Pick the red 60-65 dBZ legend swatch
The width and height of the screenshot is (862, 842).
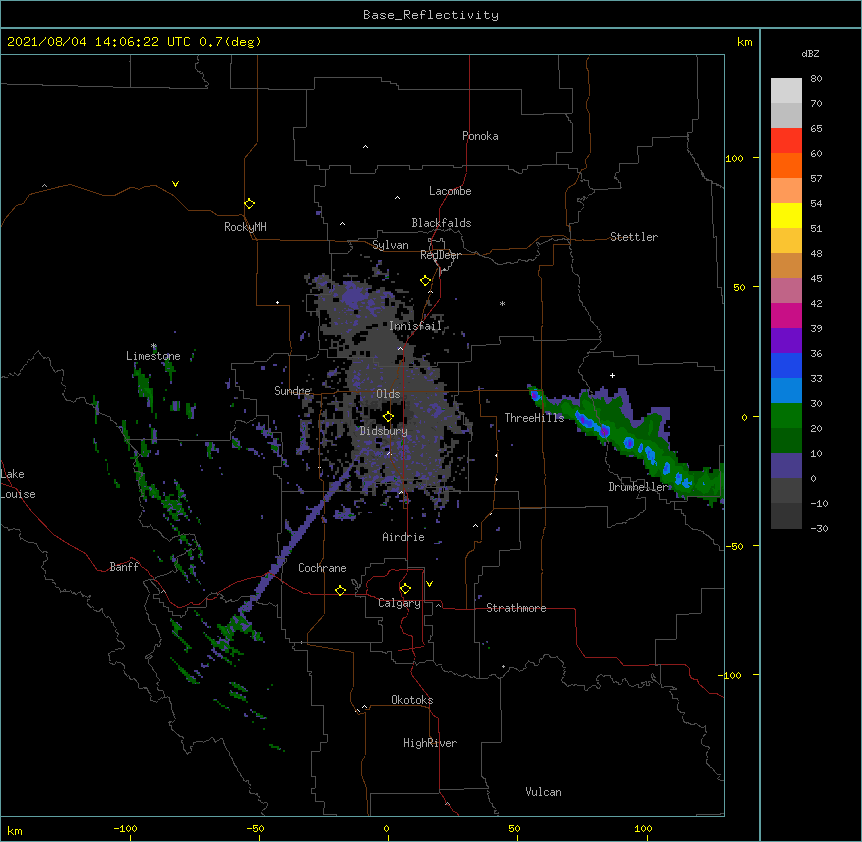tap(786, 141)
